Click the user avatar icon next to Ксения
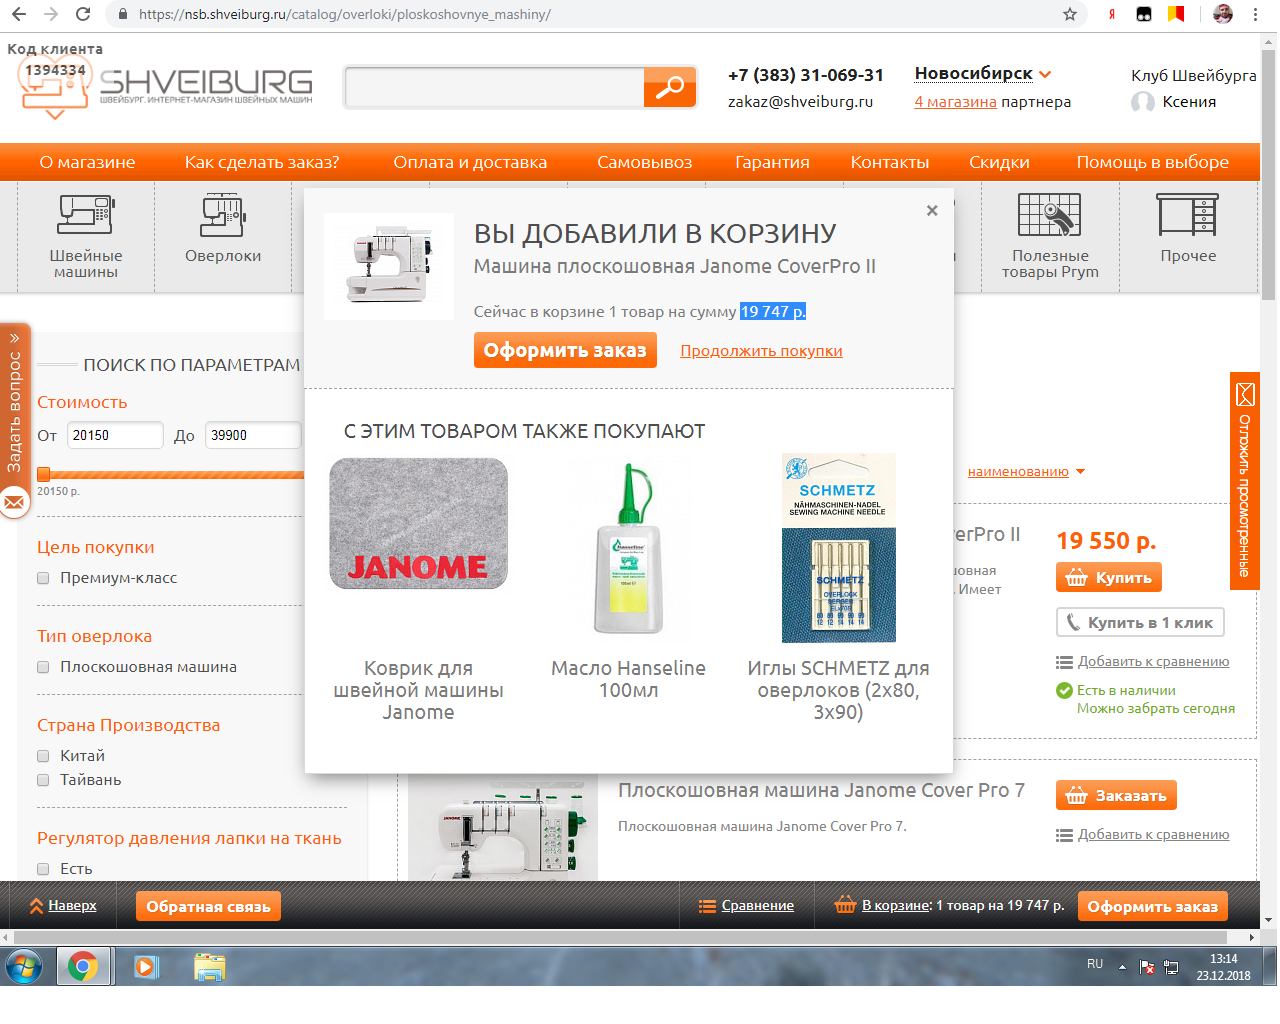Image resolution: width=1280 pixels, height=1024 pixels. (1143, 102)
